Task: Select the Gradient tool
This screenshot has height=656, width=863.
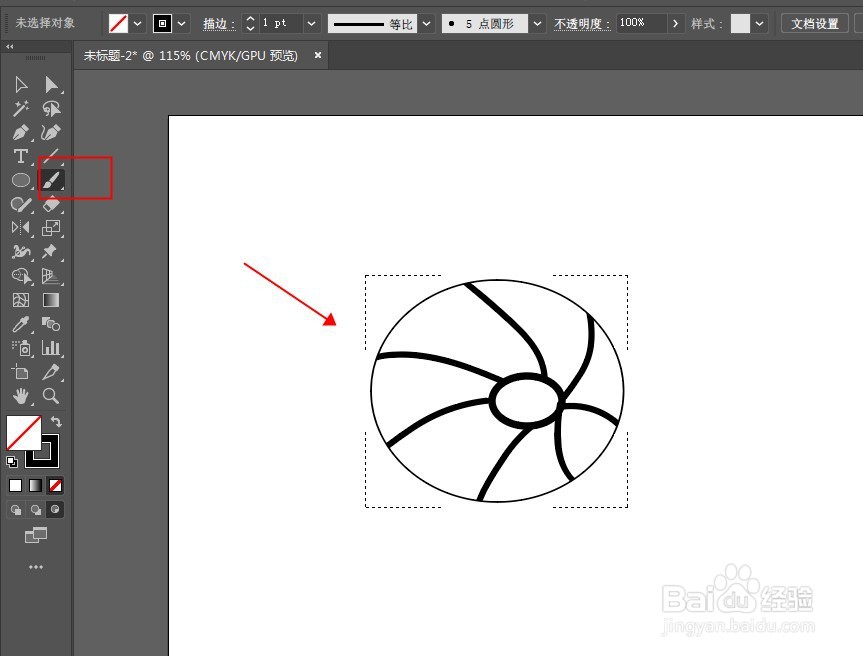Action: click(51, 300)
